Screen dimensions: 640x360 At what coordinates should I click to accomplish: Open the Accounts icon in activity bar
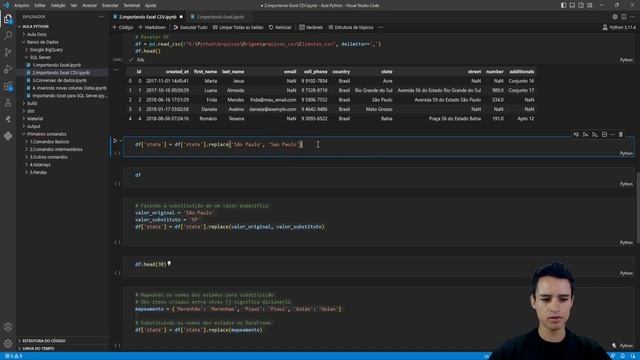pos(8,327)
